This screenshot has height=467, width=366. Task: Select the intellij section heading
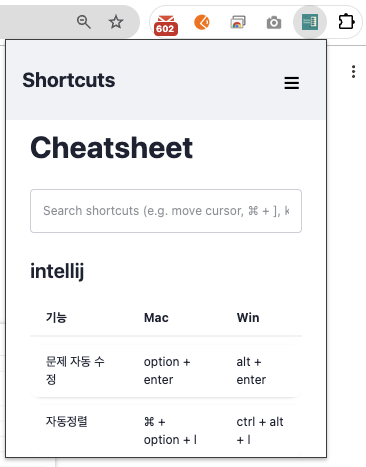57,271
